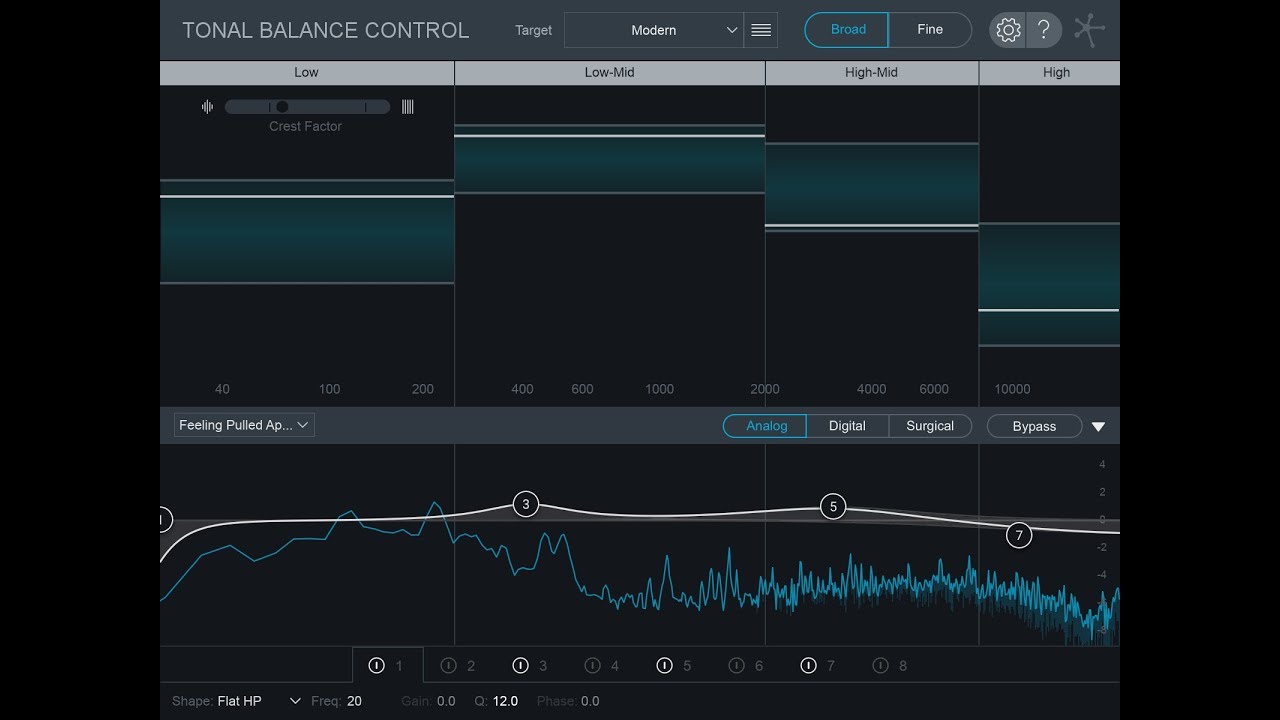Click the iZotope logo icon
The width and height of the screenshot is (1280, 720).
pyautogui.click(x=1089, y=30)
